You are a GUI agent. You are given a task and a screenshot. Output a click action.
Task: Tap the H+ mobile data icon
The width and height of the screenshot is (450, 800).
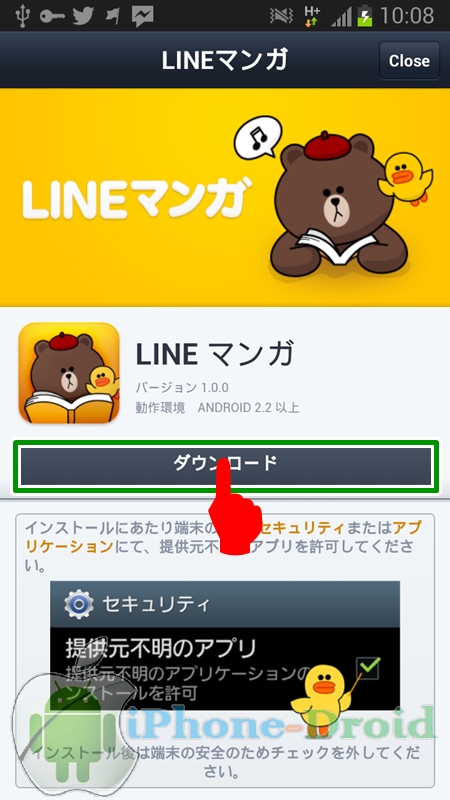(311, 16)
